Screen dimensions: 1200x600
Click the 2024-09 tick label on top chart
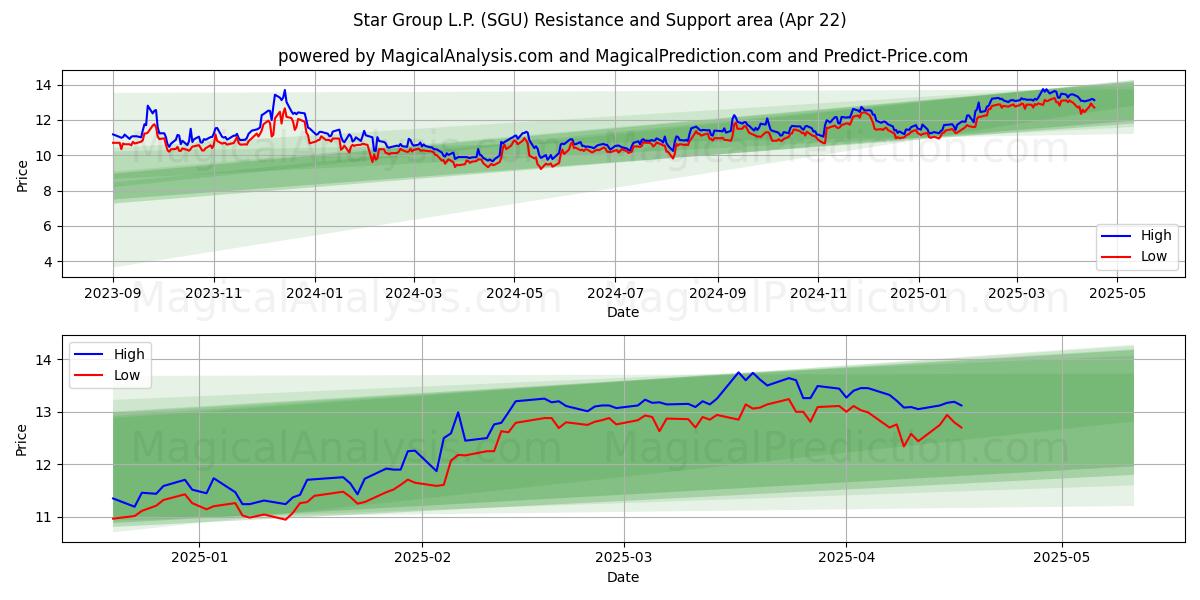(x=718, y=294)
